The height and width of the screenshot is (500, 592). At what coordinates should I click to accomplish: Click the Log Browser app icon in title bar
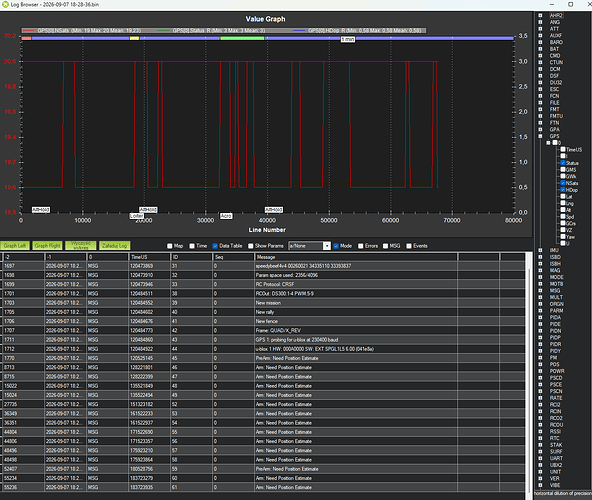point(5,5)
